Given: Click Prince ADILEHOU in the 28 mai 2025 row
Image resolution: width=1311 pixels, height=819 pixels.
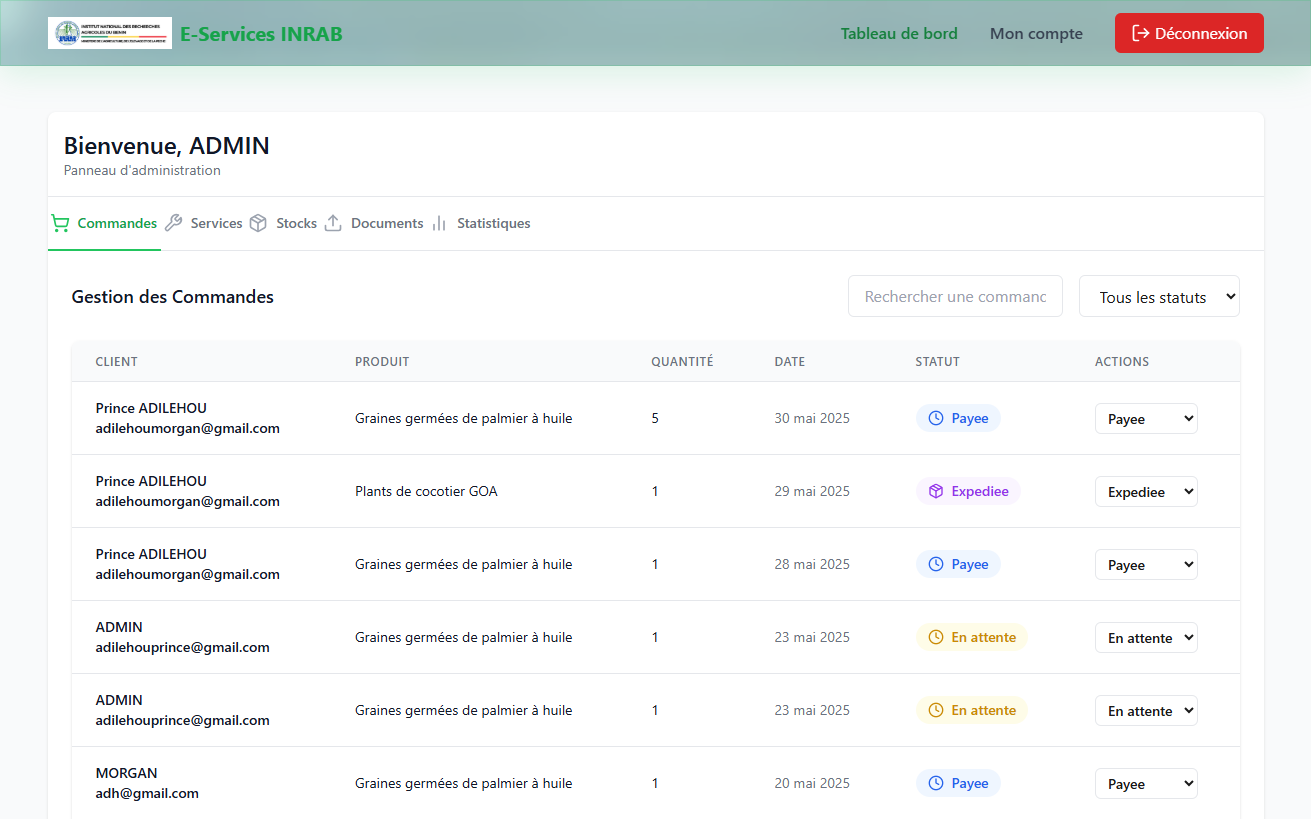Looking at the screenshot, I should click(151, 554).
